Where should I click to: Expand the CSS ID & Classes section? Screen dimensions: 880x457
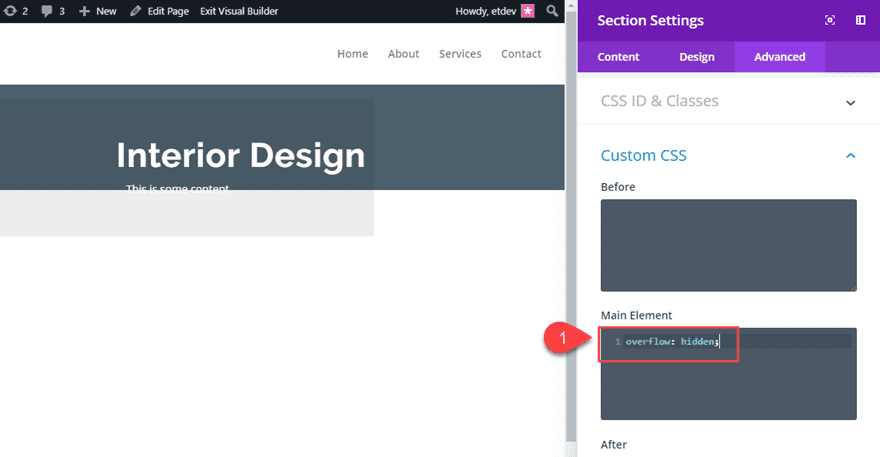coord(850,102)
